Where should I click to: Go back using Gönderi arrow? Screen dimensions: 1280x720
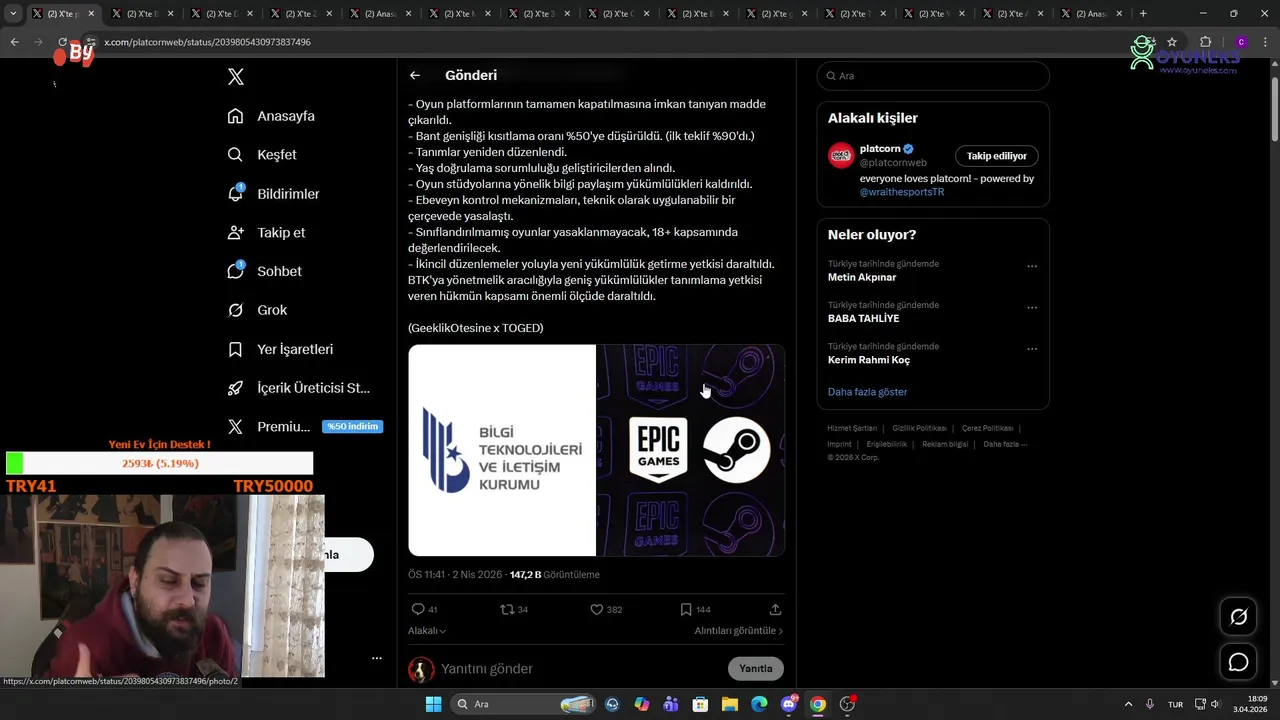[415, 75]
